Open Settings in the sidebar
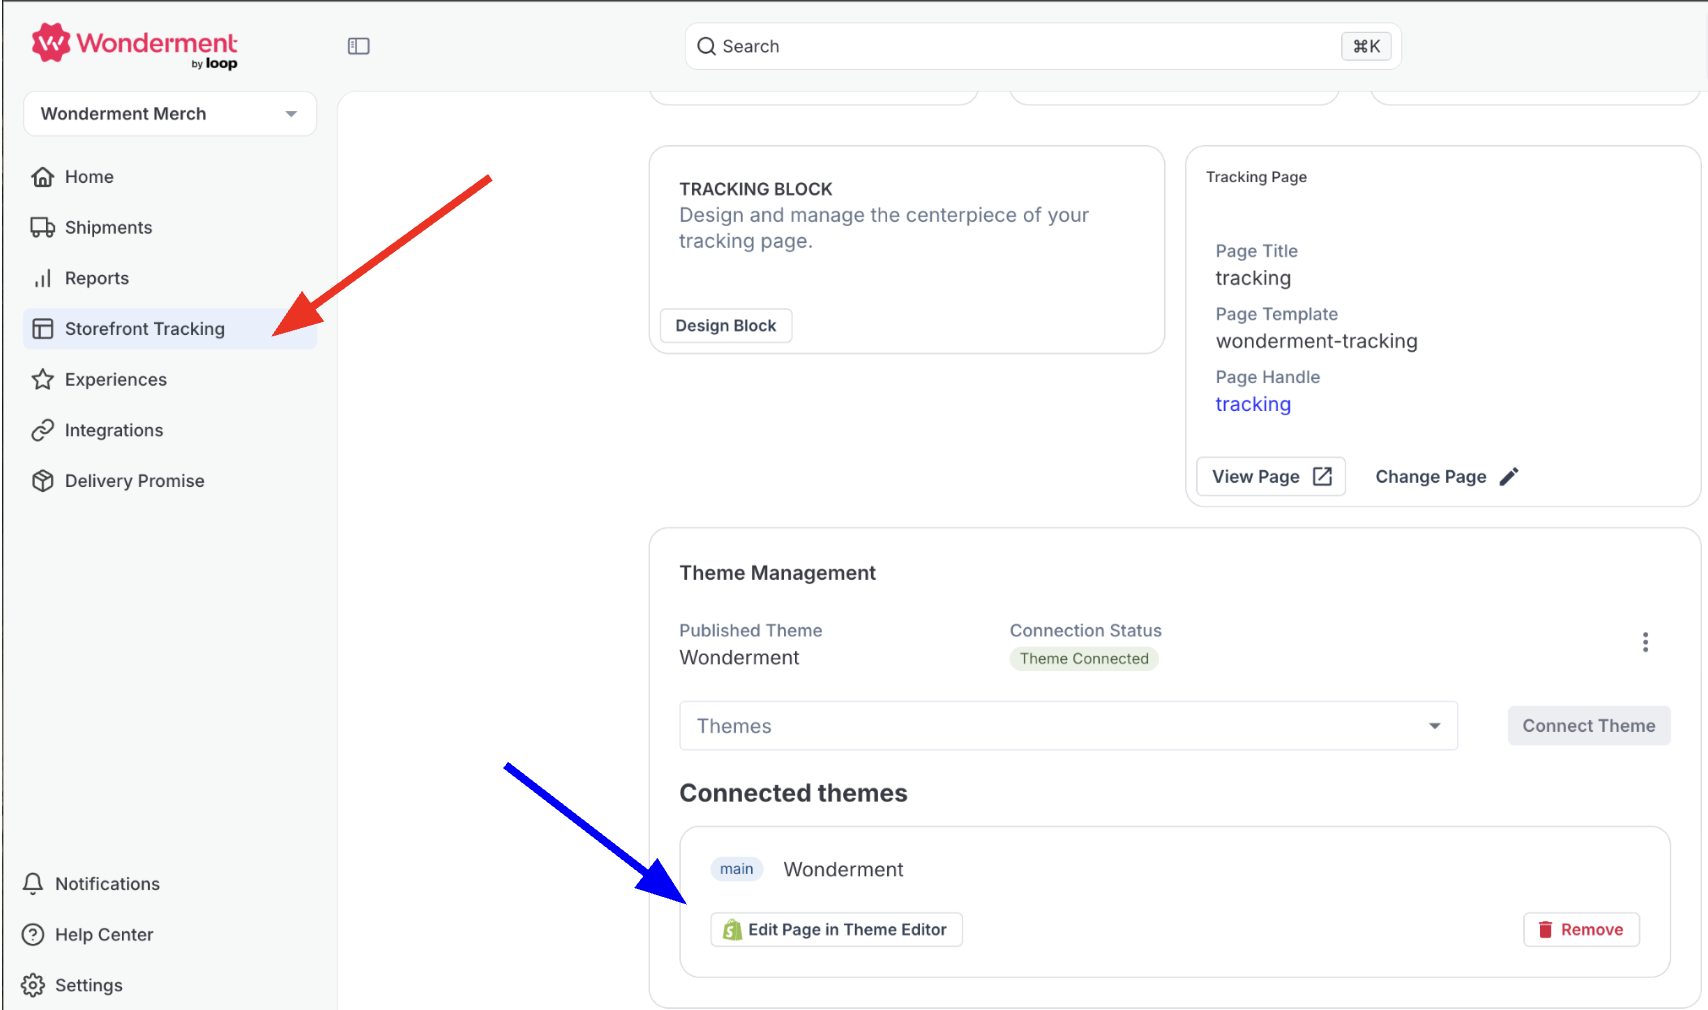1708x1010 pixels. tap(73, 985)
